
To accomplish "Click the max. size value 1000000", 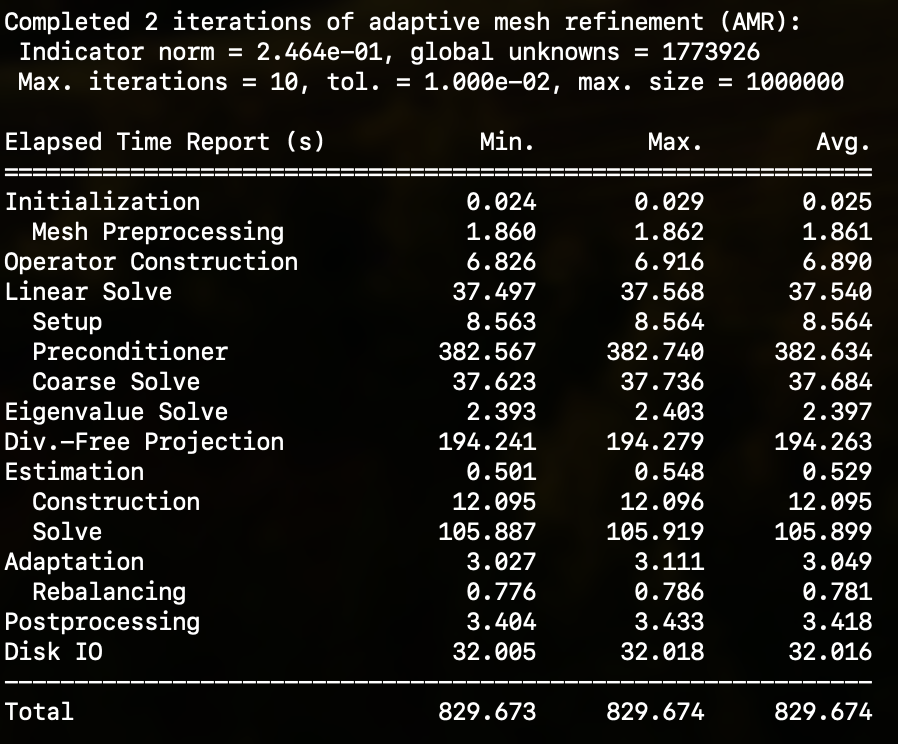I will click(x=795, y=82).
